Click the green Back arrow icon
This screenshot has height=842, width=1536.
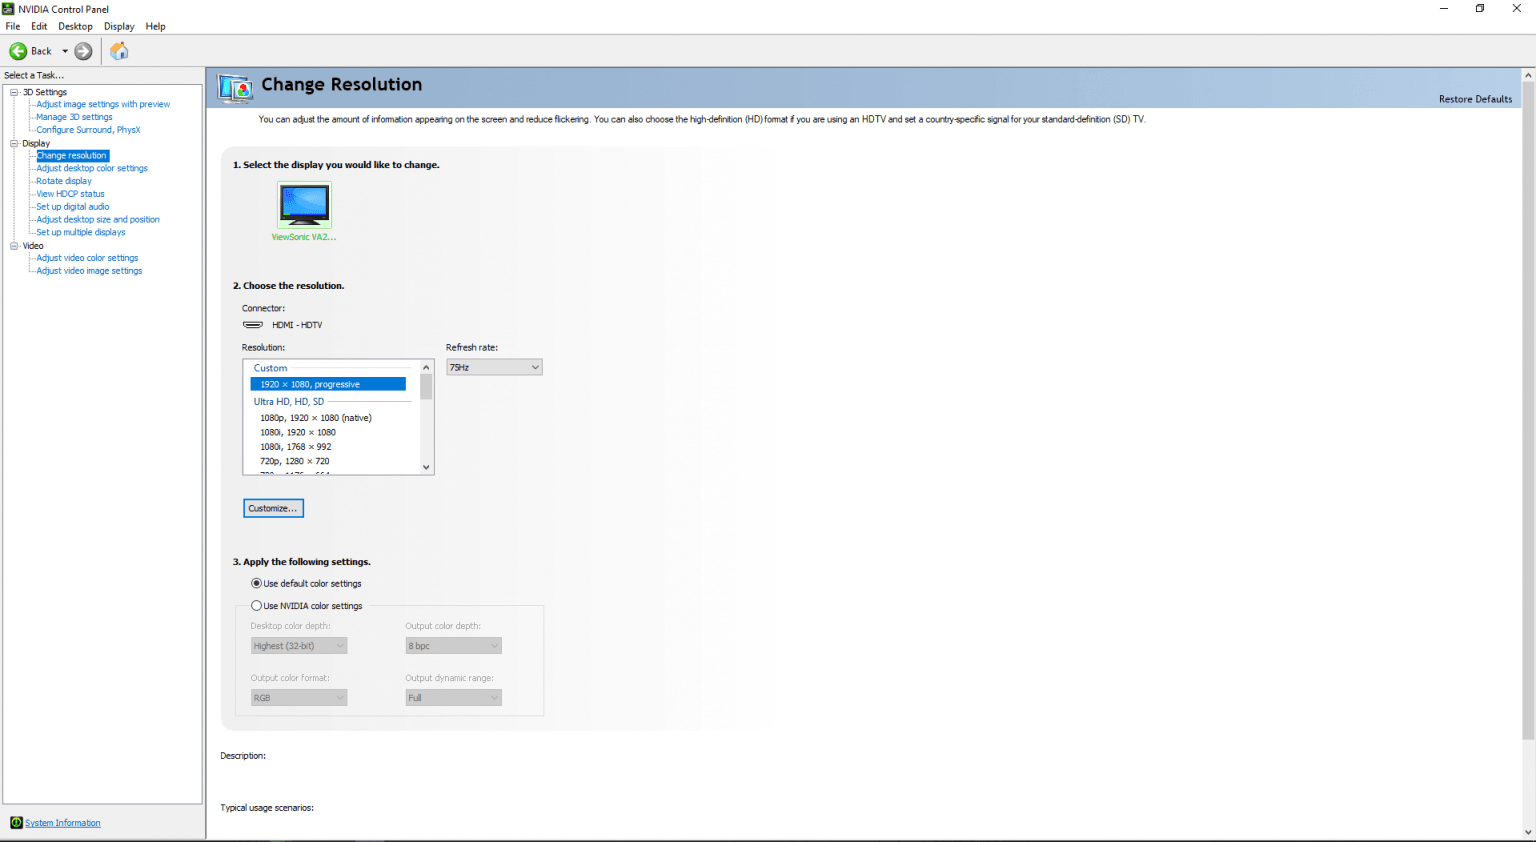pos(18,51)
